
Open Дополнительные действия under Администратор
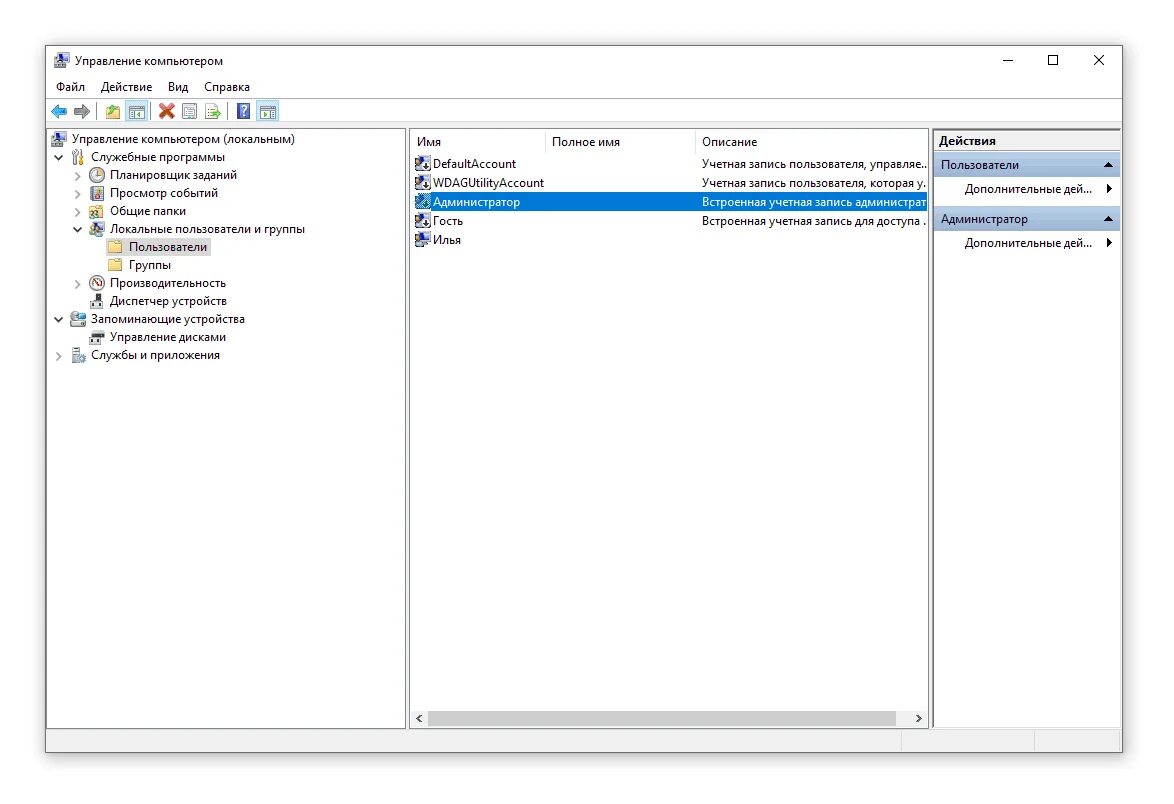click(1027, 243)
